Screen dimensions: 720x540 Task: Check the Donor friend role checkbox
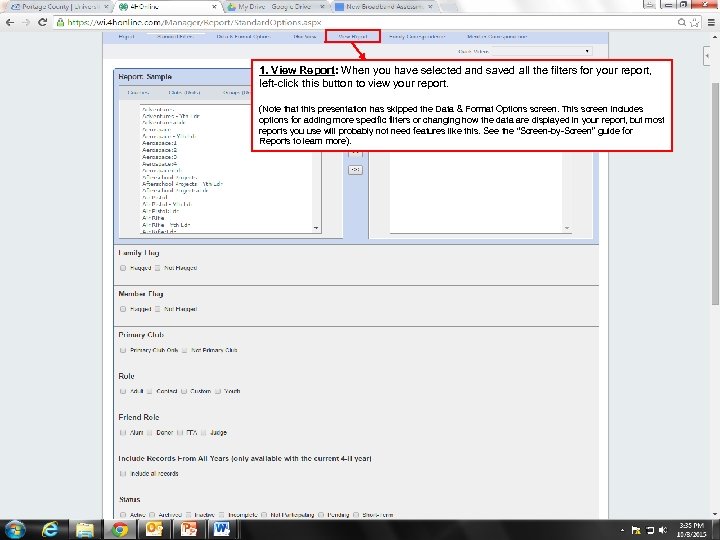149,433
